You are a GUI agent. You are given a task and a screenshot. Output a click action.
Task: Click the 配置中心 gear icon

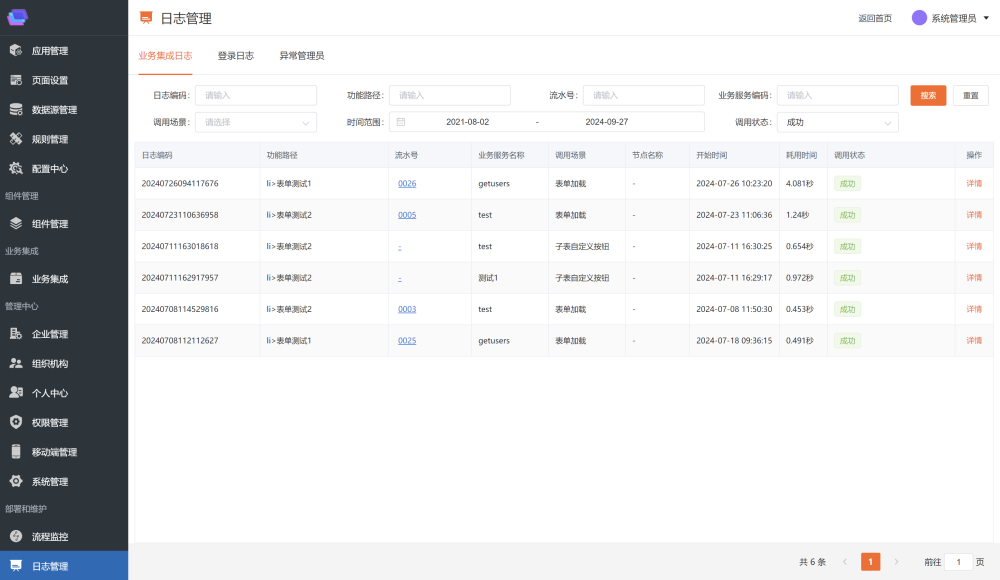tap(16, 169)
